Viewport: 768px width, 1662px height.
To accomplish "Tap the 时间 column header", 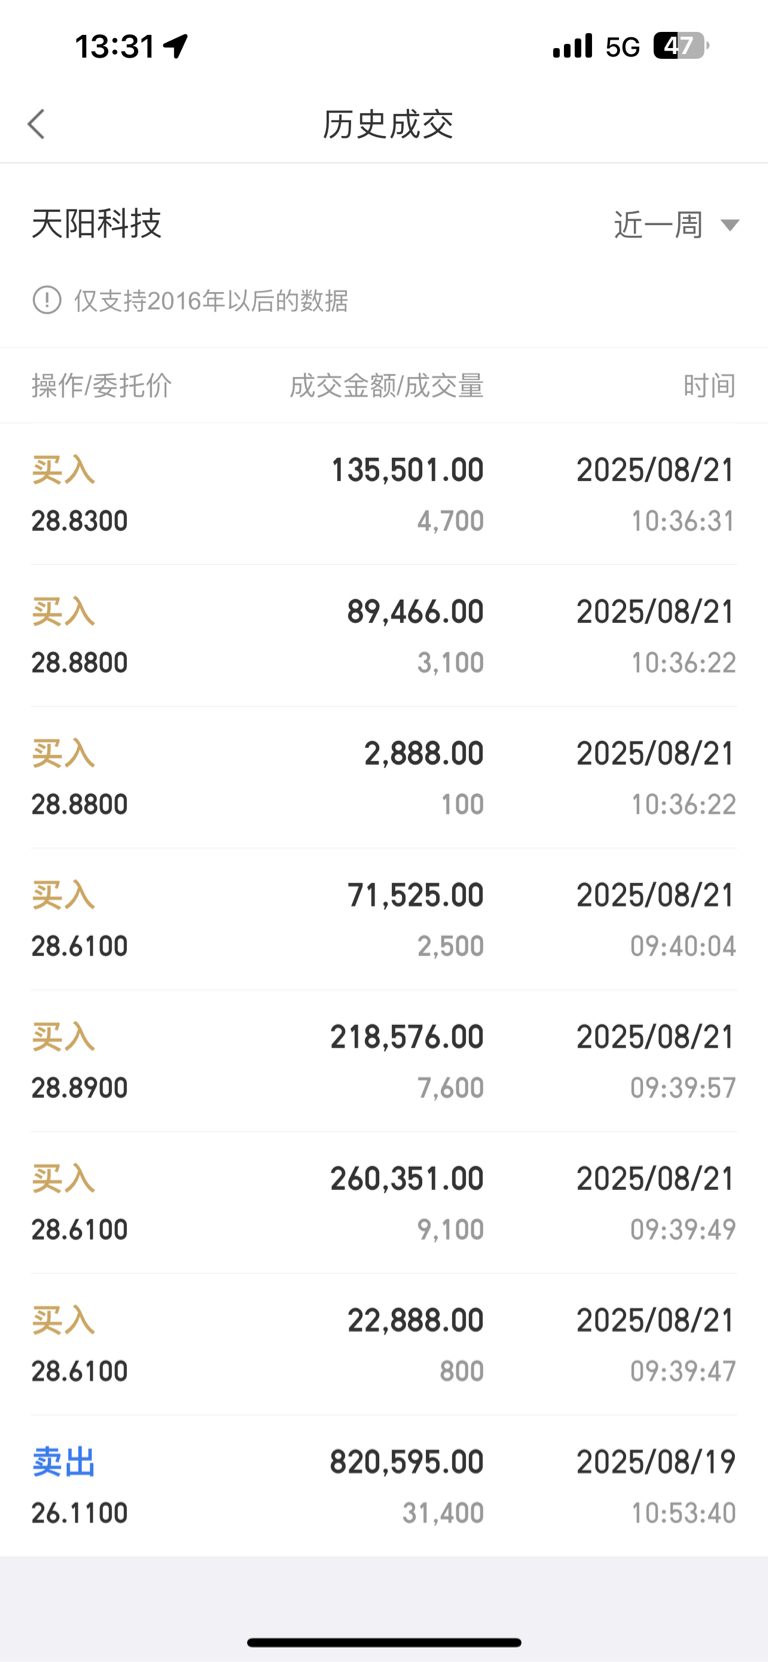I will pos(710,386).
